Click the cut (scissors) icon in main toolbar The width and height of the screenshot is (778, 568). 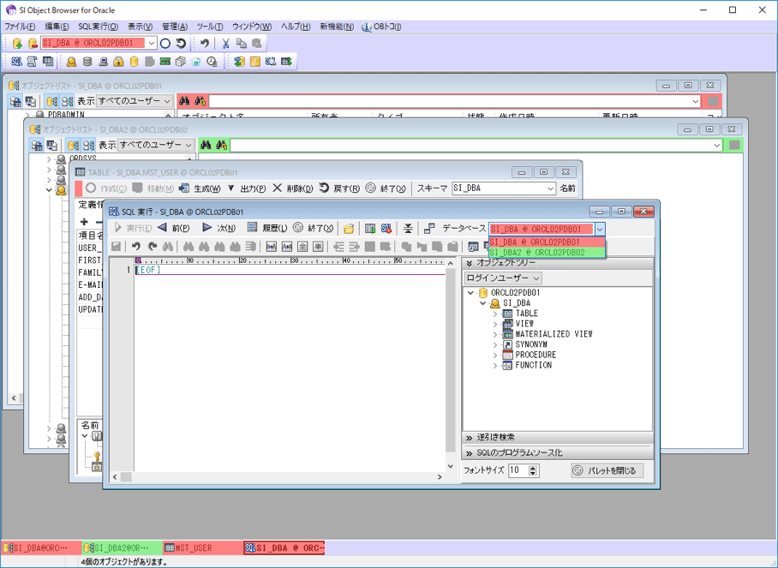pyautogui.click(x=226, y=43)
